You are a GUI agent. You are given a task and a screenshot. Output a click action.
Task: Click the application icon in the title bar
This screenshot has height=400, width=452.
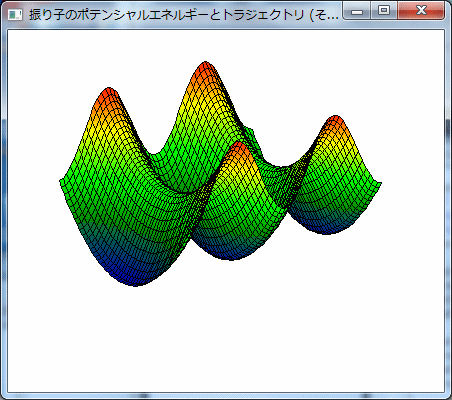[15, 14]
